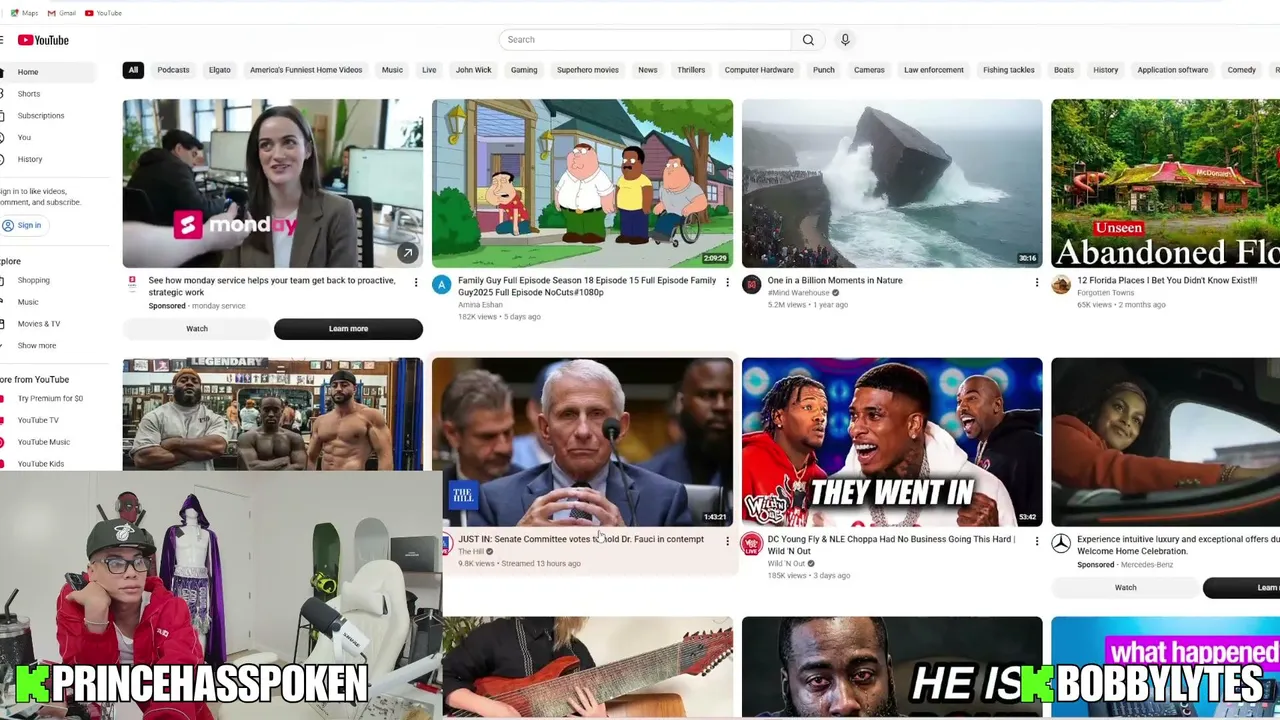Viewport: 1280px width, 720px height.
Task: Open the Gmail bookmark
Action: coord(62,13)
